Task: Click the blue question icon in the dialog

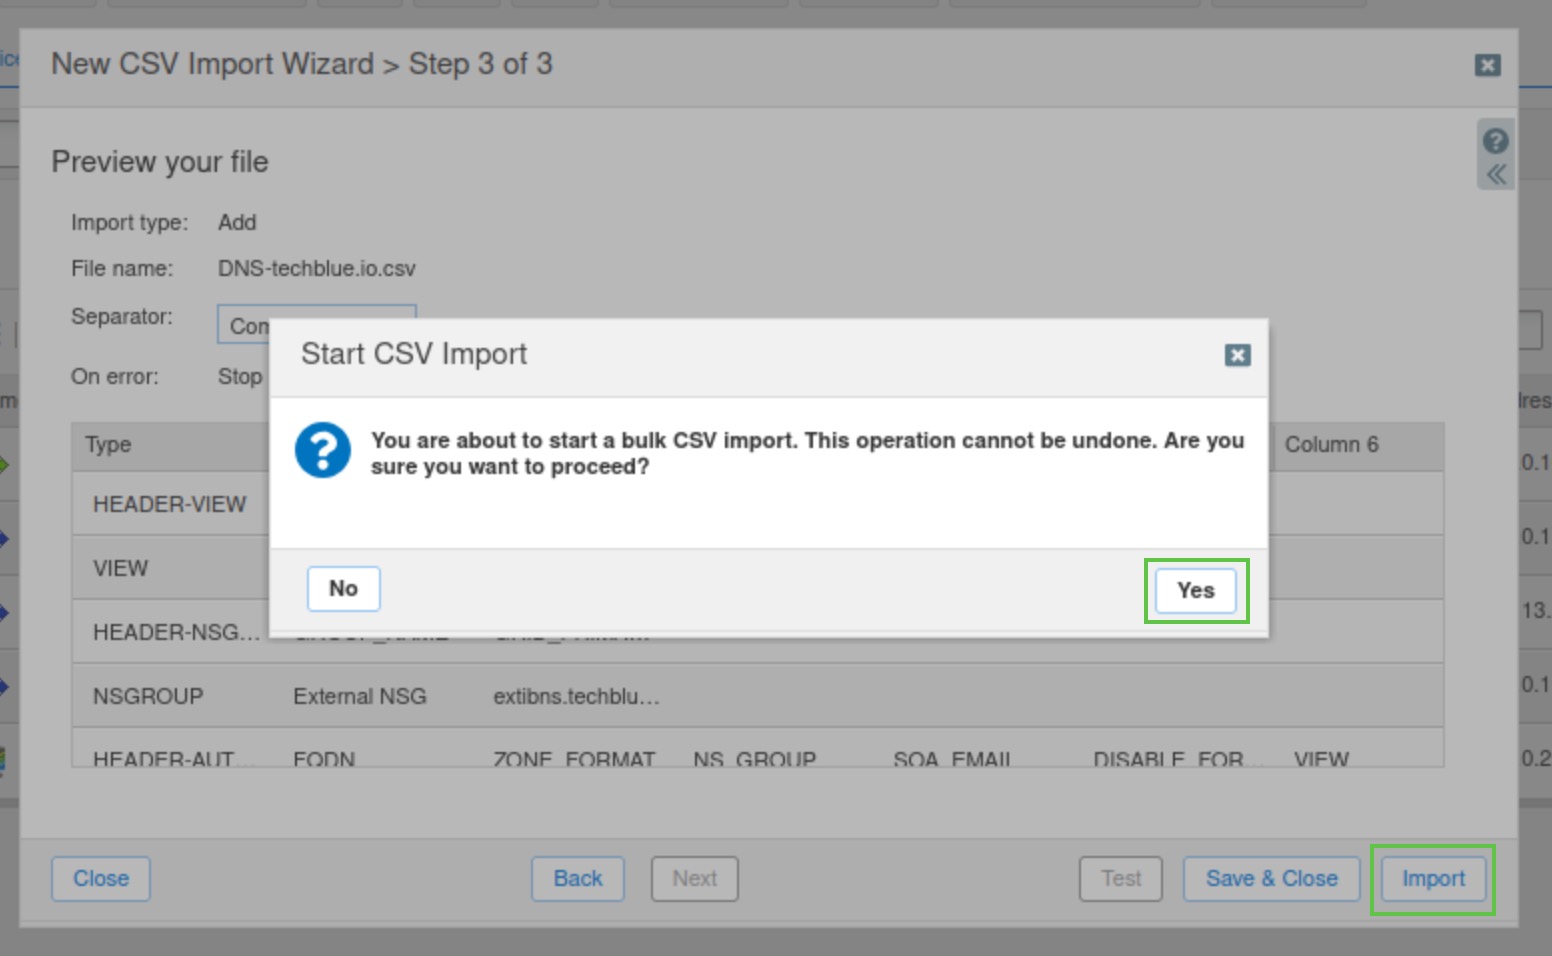Action: coord(323,452)
